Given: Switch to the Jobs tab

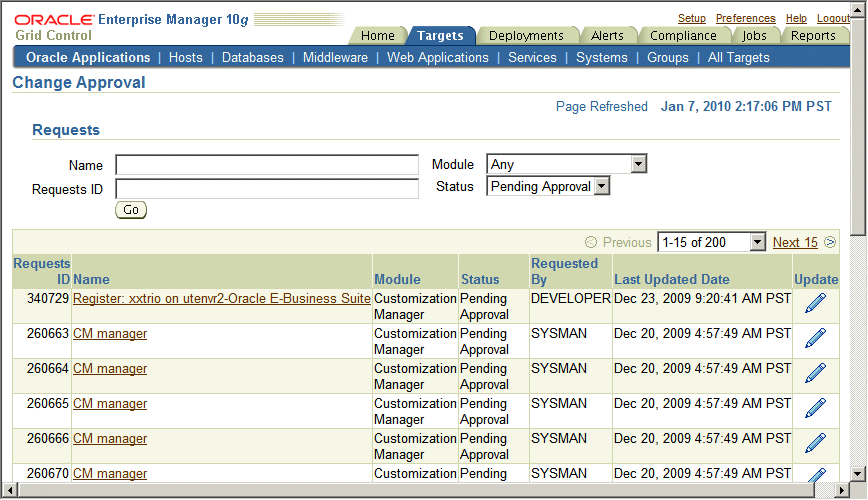Looking at the screenshot, I should tap(754, 35).
